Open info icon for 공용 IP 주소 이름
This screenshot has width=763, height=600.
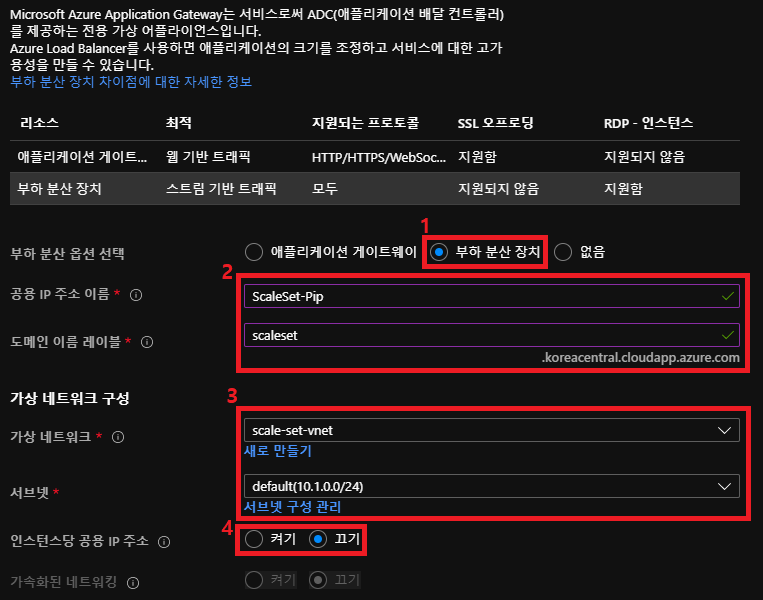pos(136,295)
